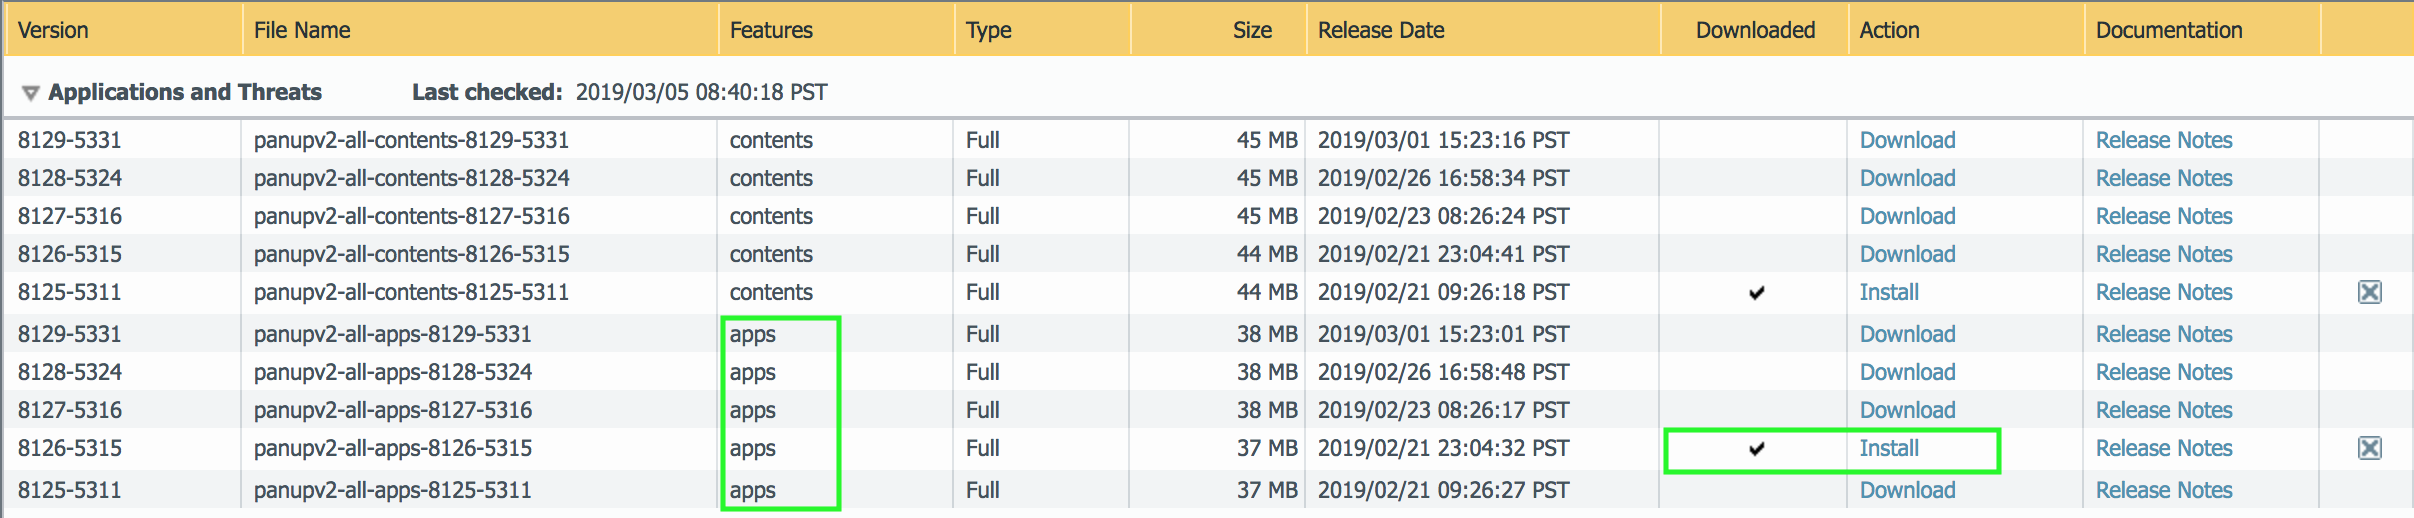Click the Downloaded column header
Viewport: 2414px width, 518px height.
pyautogui.click(x=1754, y=30)
